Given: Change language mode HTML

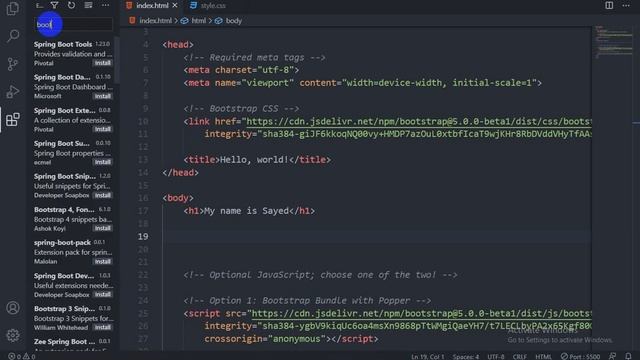Looking at the screenshot, I should tap(543, 356).
